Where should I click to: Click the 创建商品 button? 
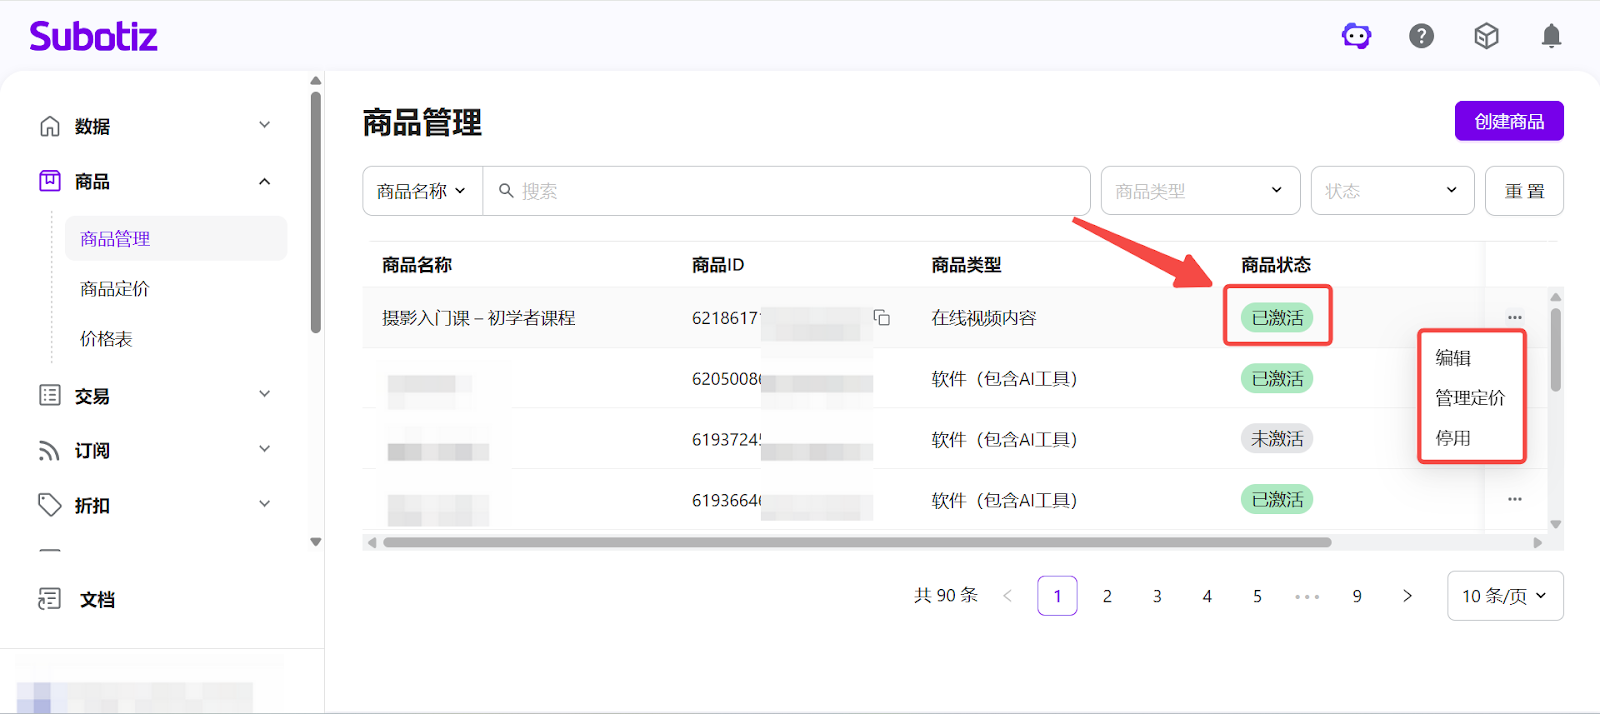coord(1508,122)
